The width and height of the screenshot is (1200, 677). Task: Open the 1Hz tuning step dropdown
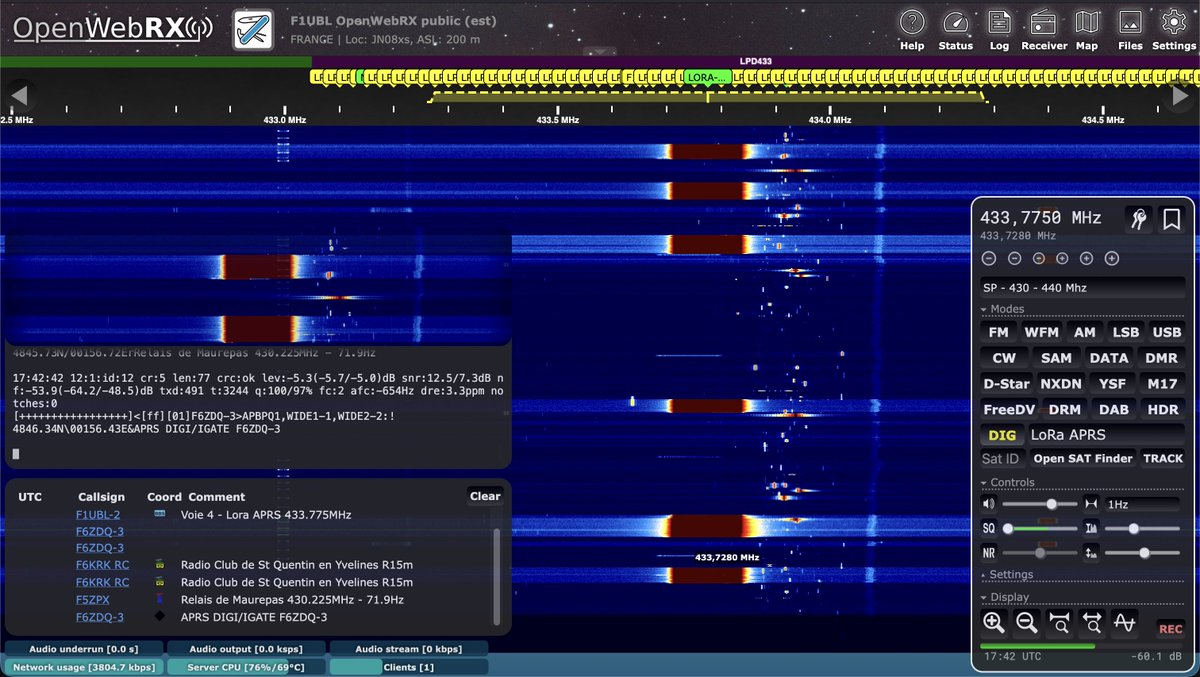(x=1144, y=505)
